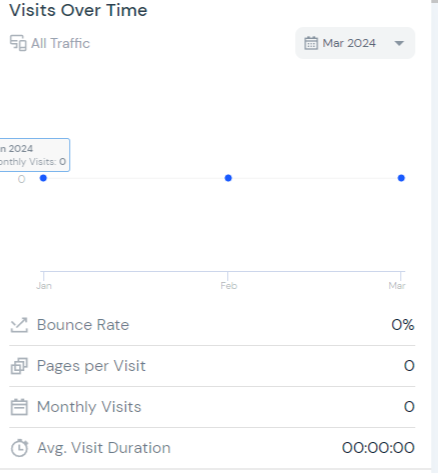Click the Monthly Visits metric row

point(212,407)
